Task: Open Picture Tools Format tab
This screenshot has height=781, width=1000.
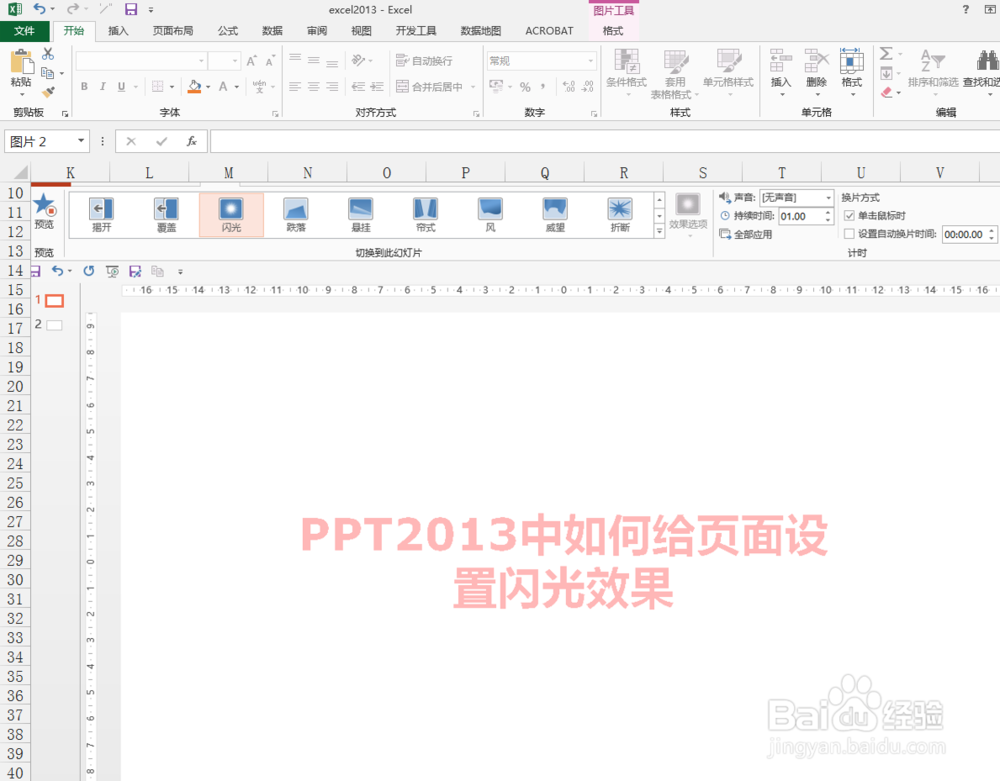Action: [613, 31]
